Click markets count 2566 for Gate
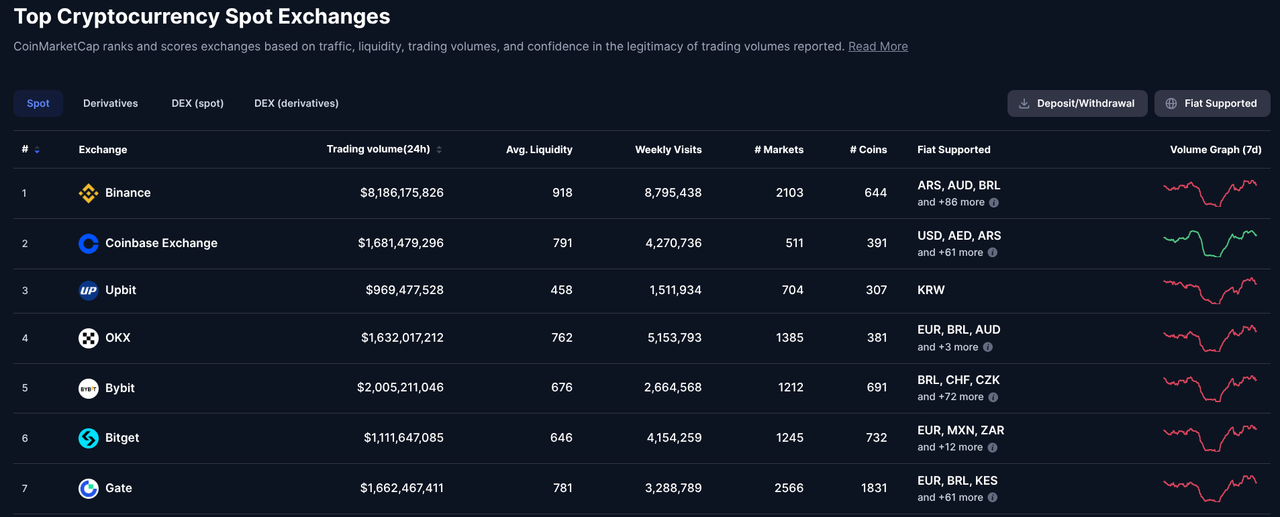This screenshot has height=517, width=1280. pyautogui.click(x=789, y=488)
